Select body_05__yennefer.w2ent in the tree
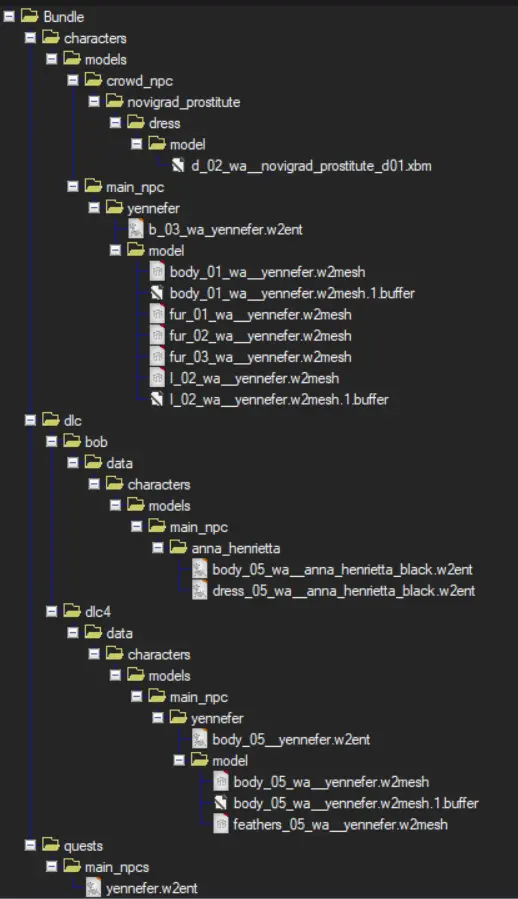 pos(291,740)
